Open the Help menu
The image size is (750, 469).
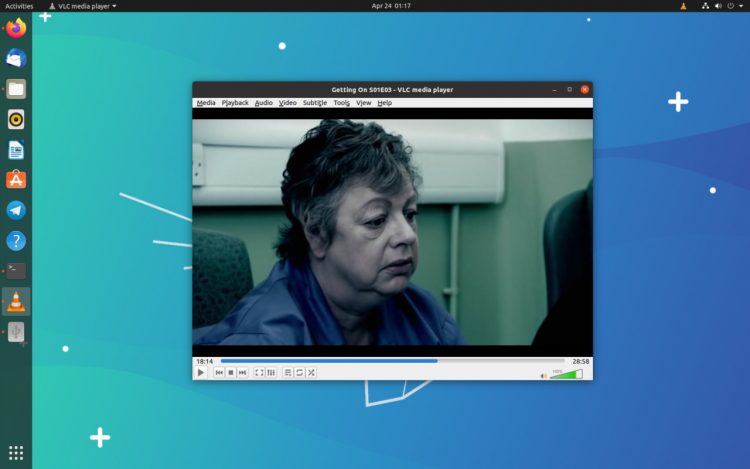[x=385, y=103]
